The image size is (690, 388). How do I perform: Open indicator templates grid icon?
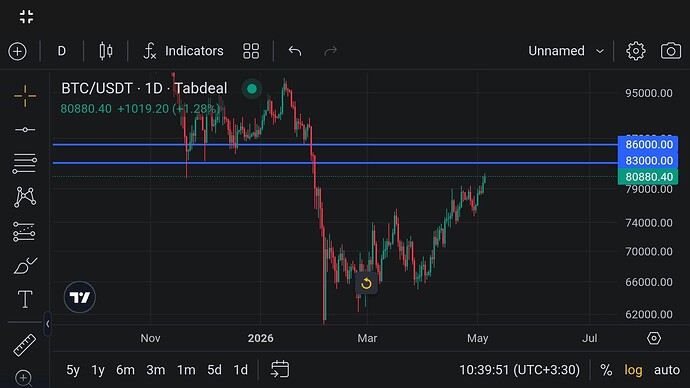click(251, 51)
